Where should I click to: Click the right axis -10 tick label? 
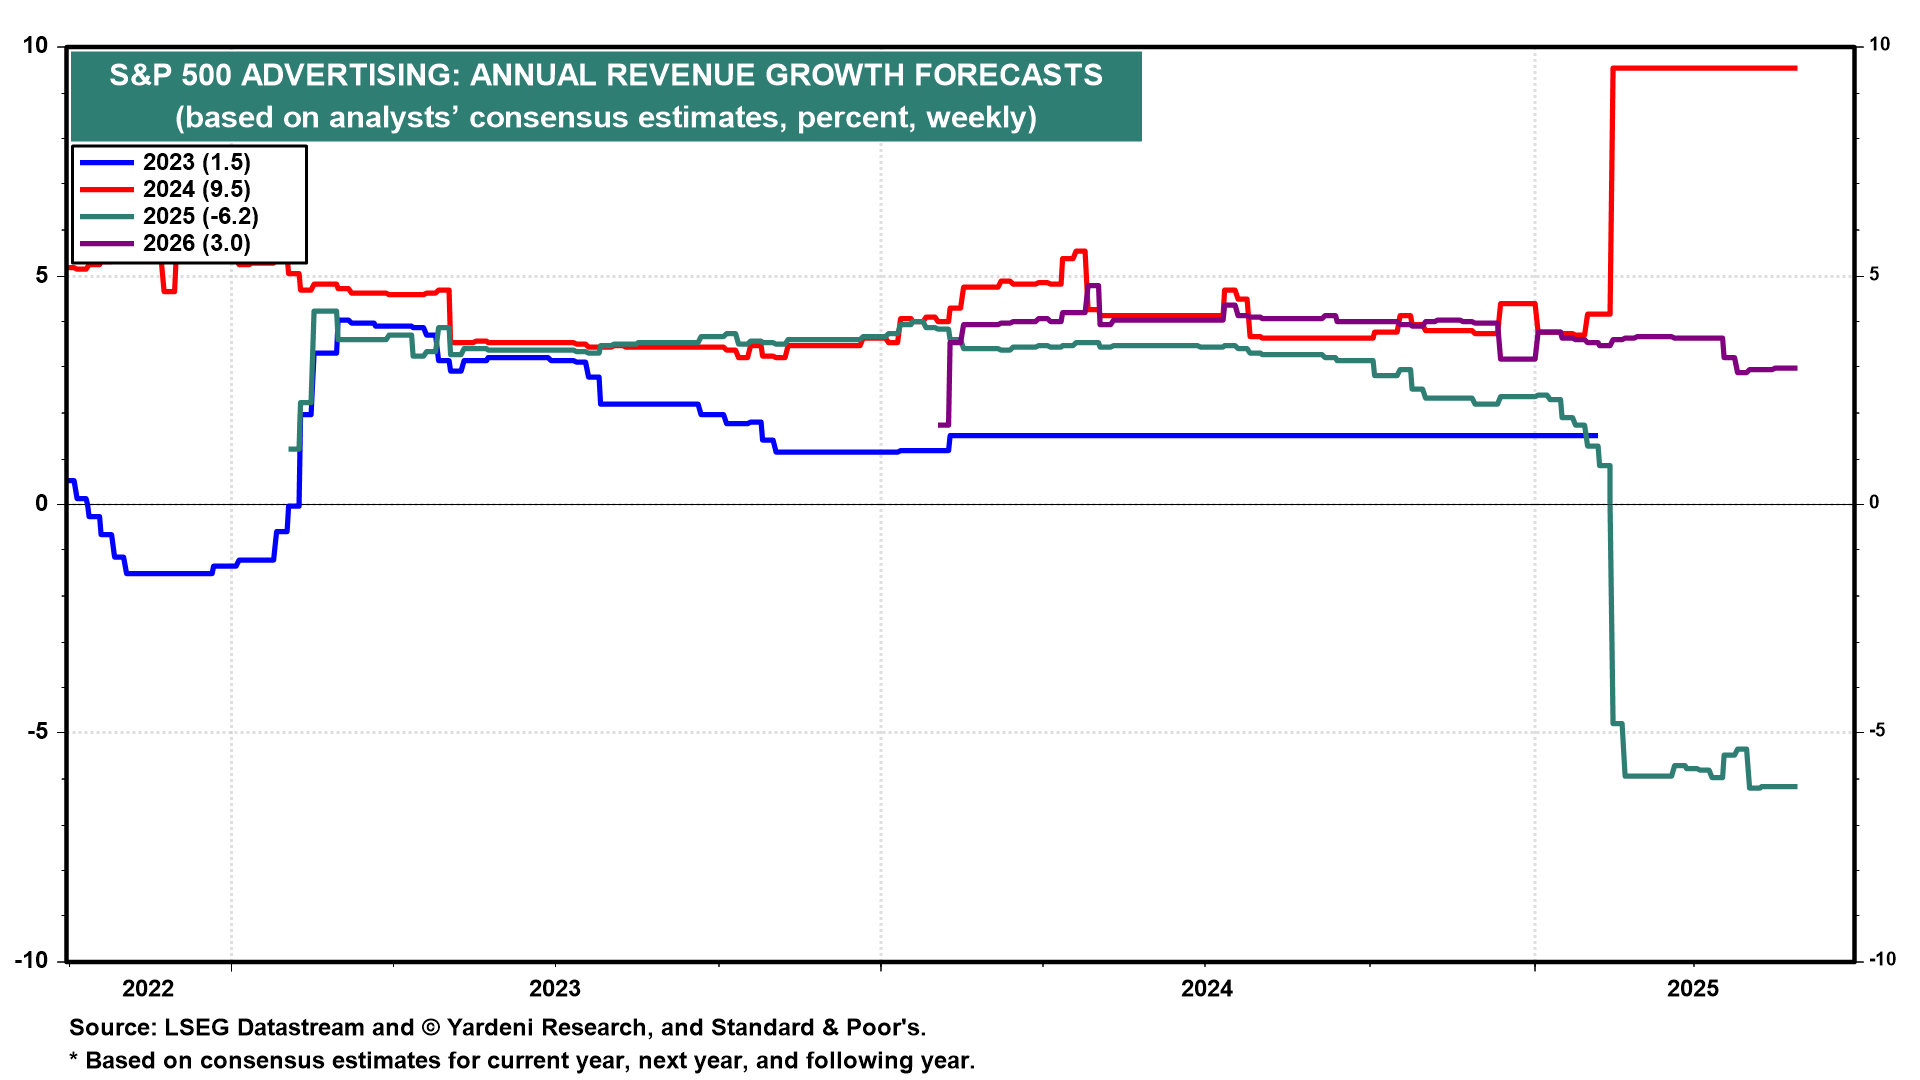coord(1882,960)
